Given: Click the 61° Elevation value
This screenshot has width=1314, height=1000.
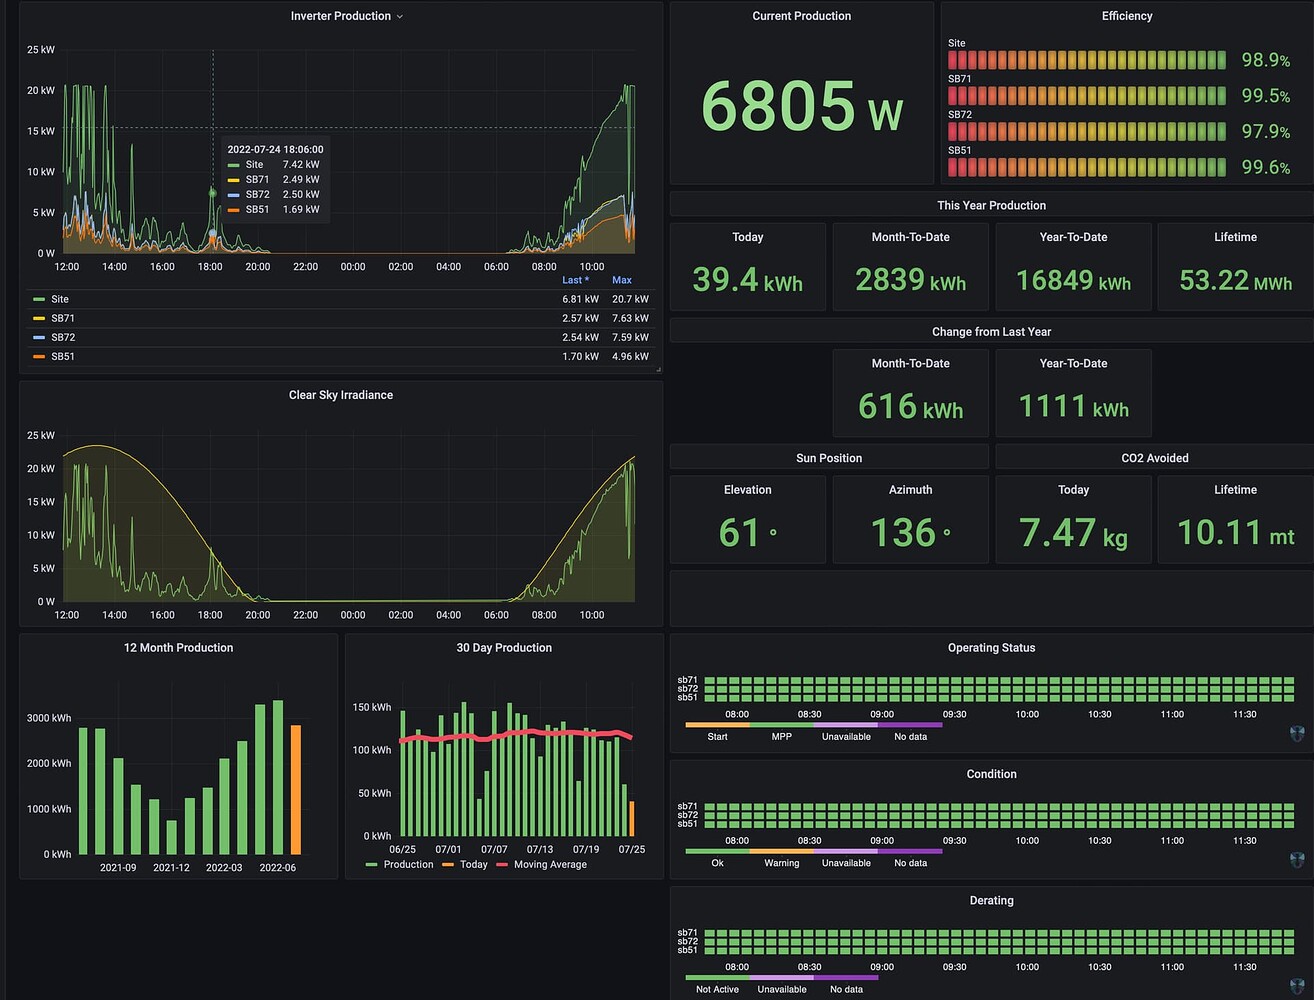Looking at the screenshot, I should pyautogui.click(x=747, y=532).
